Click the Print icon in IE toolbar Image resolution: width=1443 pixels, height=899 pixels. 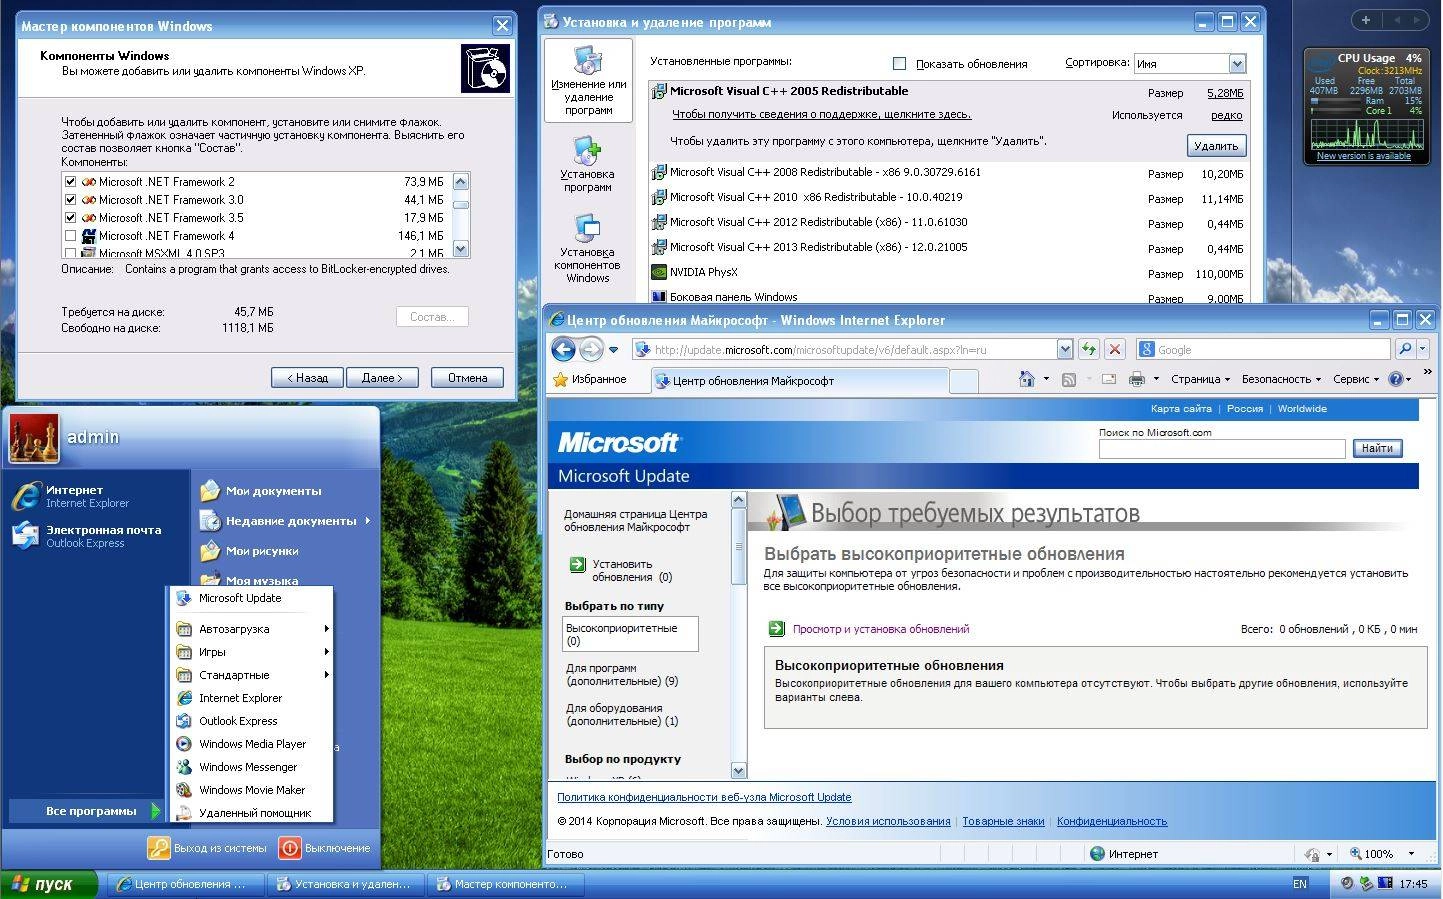(1136, 379)
